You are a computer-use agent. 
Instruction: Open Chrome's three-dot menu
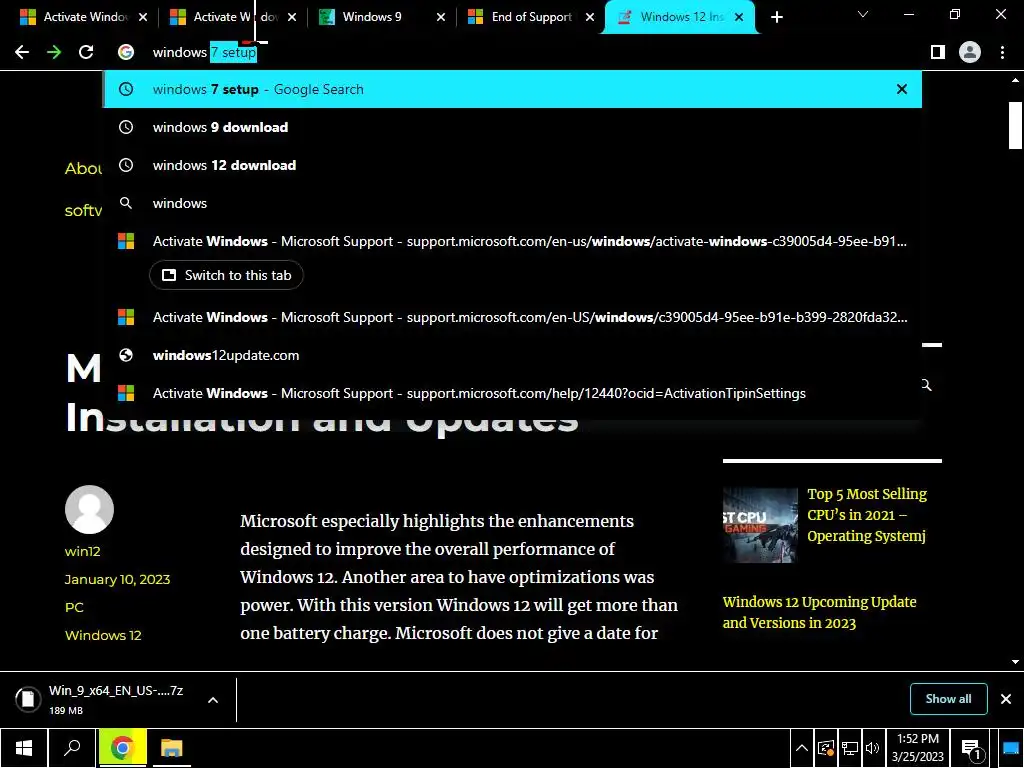tap(1002, 52)
